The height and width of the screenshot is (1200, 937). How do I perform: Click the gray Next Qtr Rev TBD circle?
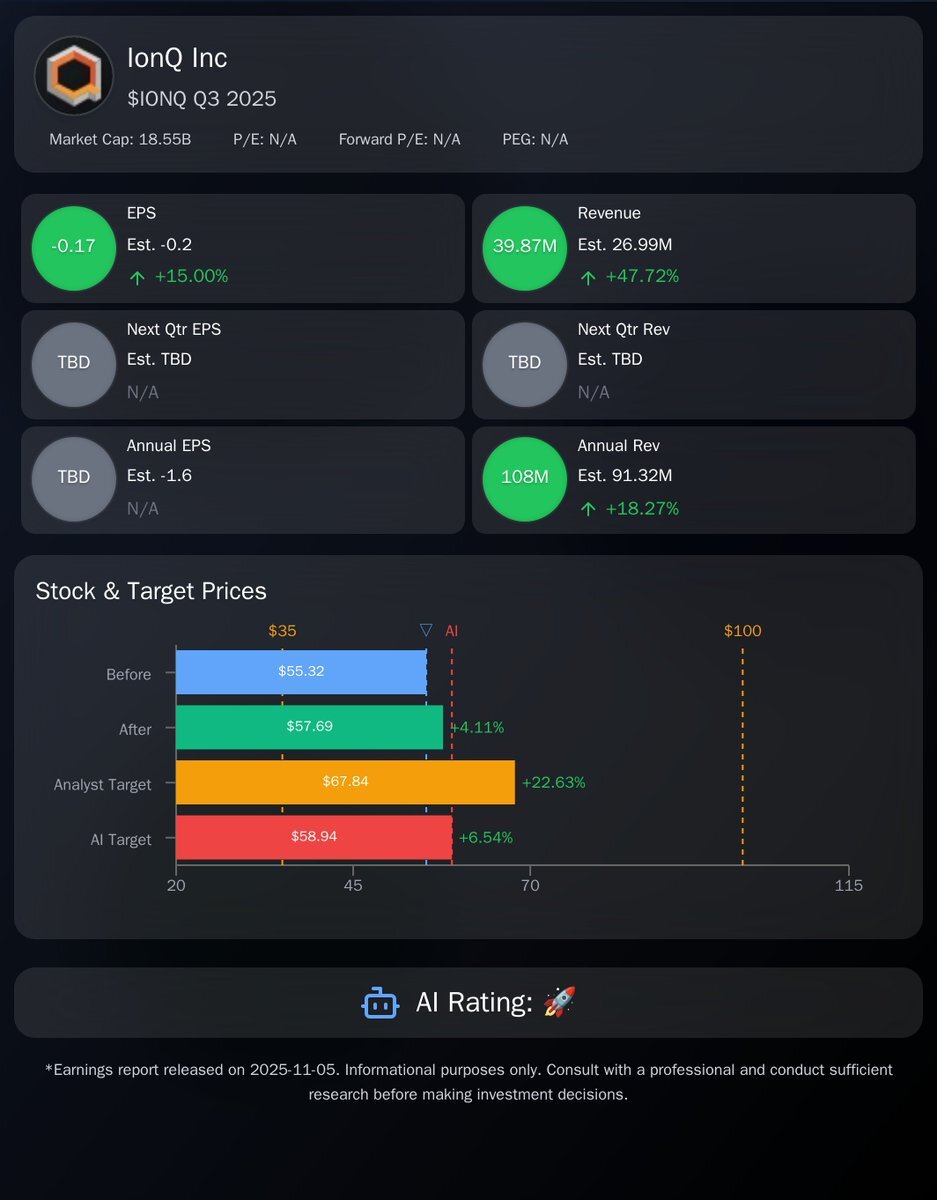click(x=525, y=363)
